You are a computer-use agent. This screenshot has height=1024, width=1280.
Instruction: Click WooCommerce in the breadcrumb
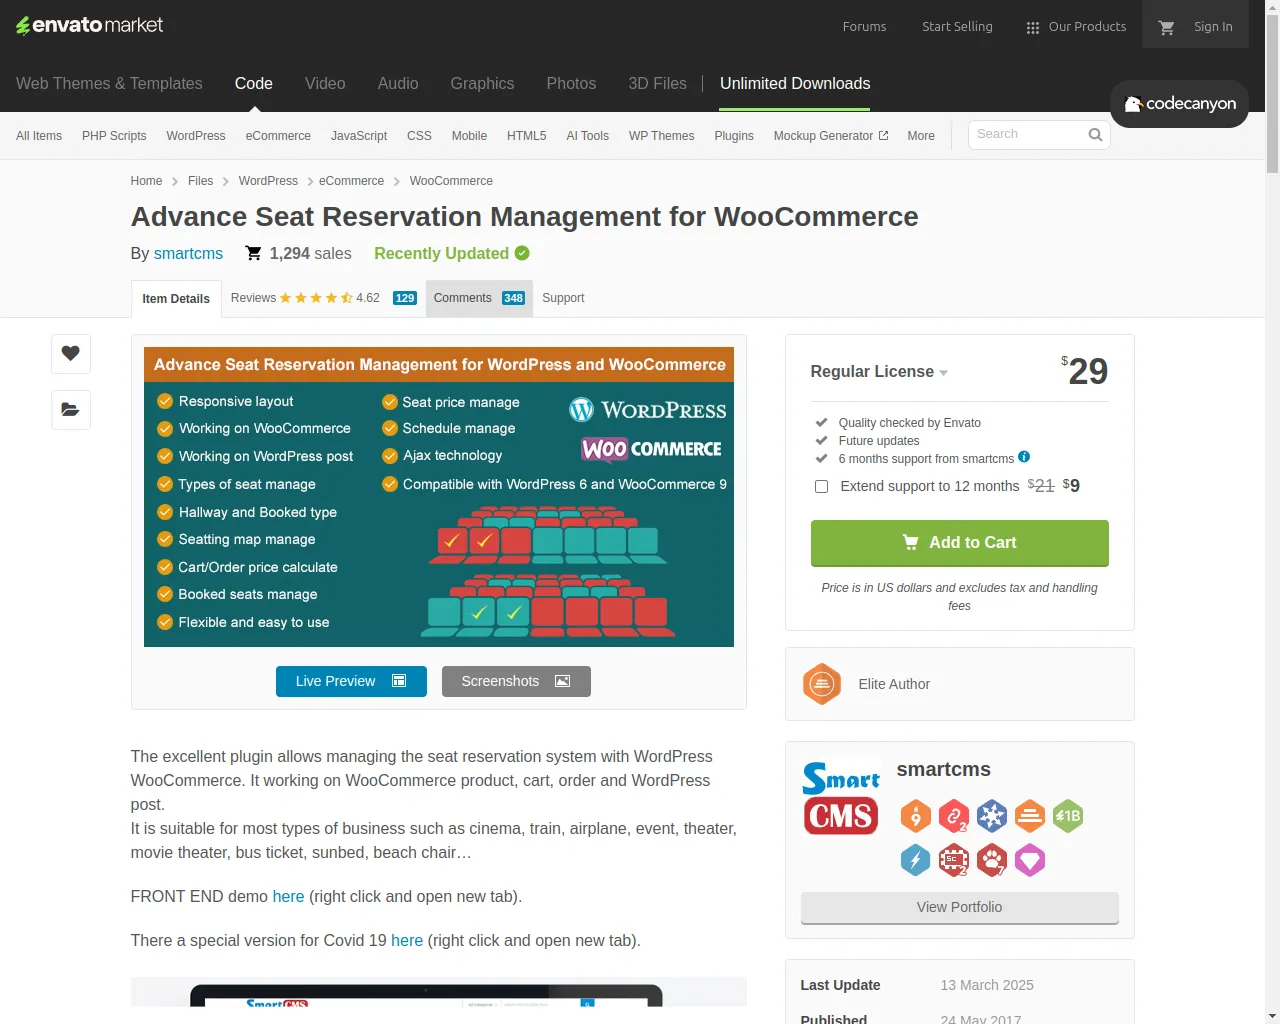click(x=451, y=181)
